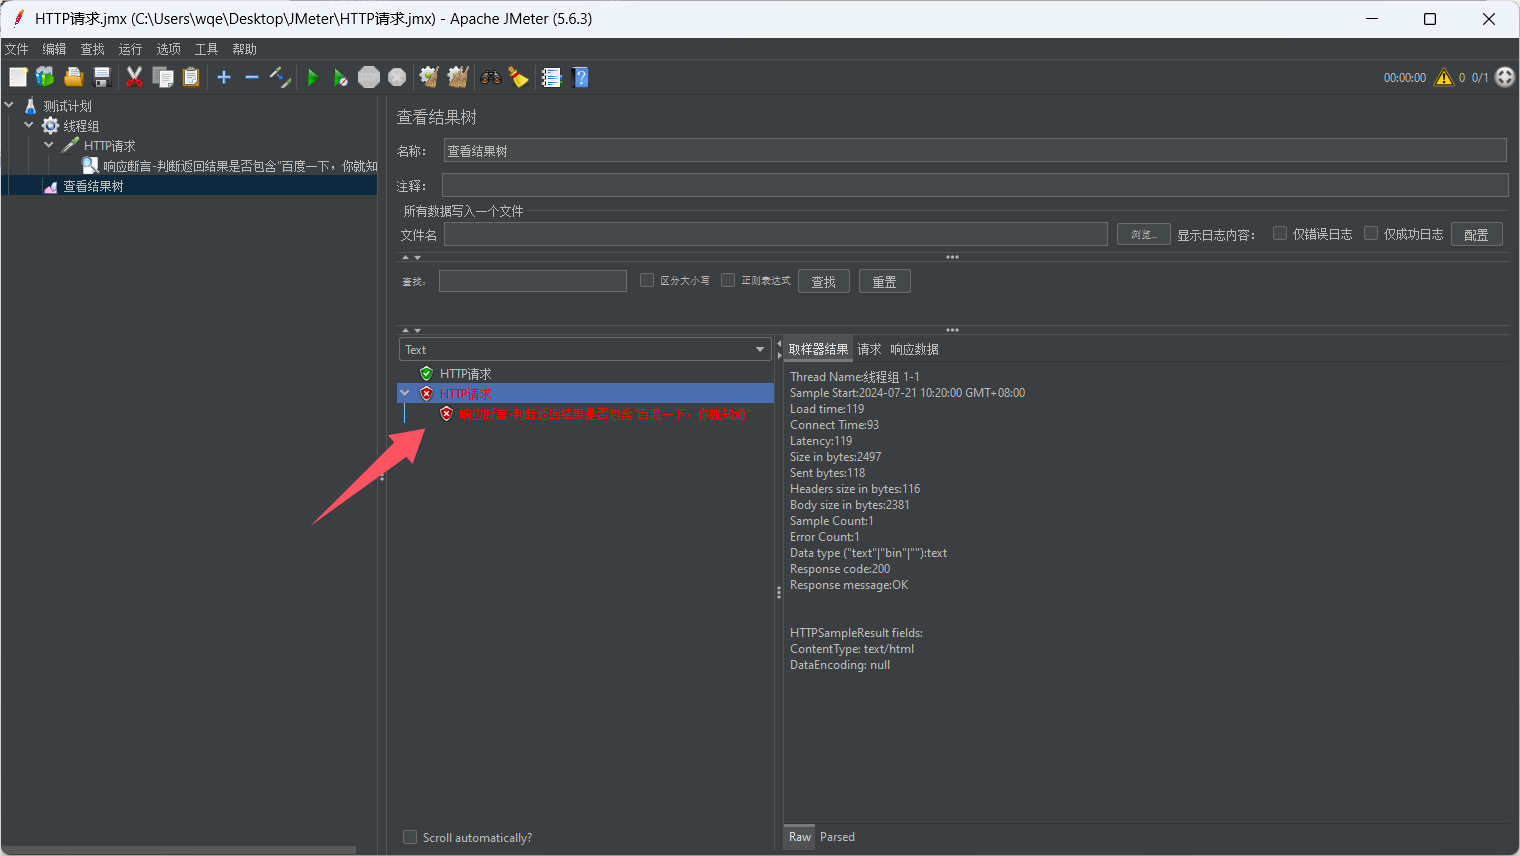Switch to the 响应数据 tab

pyautogui.click(x=914, y=349)
